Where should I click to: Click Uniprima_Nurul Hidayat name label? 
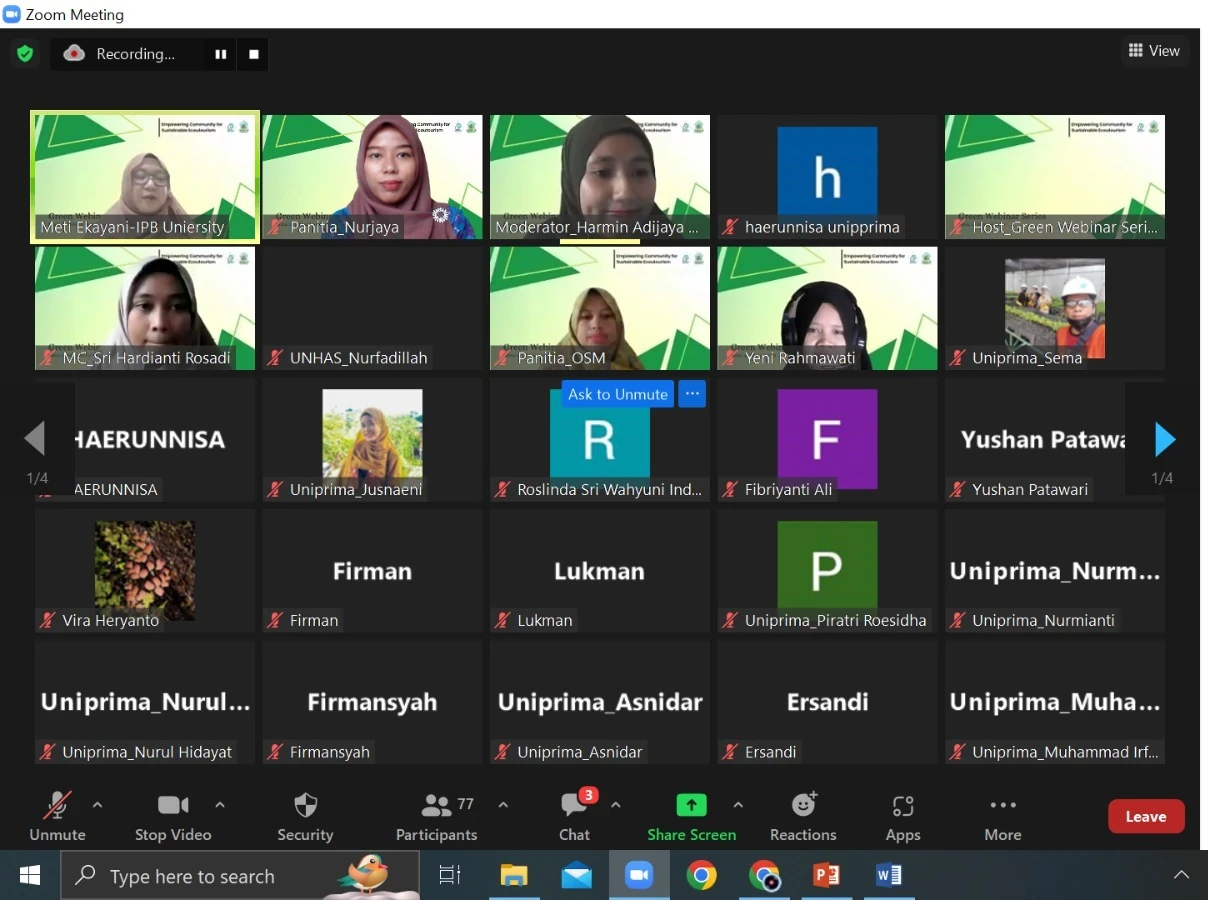(x=147, y=752)
